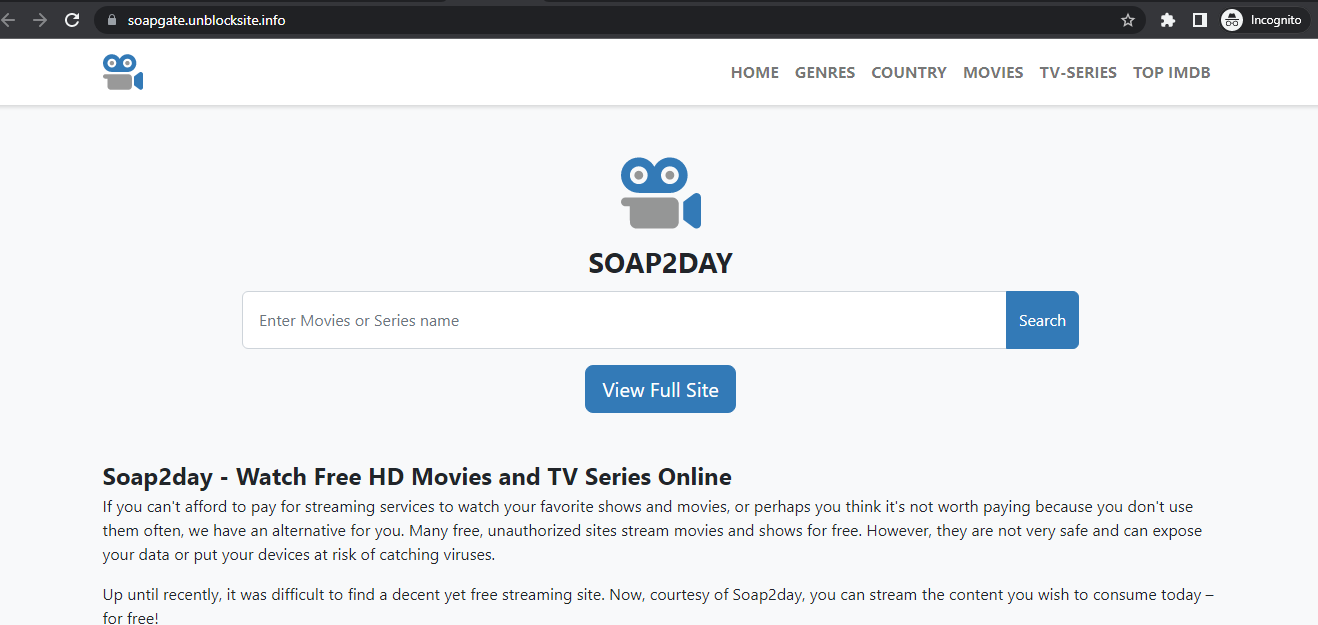The image size is (1318, 625).
Task: Switch to the TV-SERIES section
Action: [x=1078, y=71]
